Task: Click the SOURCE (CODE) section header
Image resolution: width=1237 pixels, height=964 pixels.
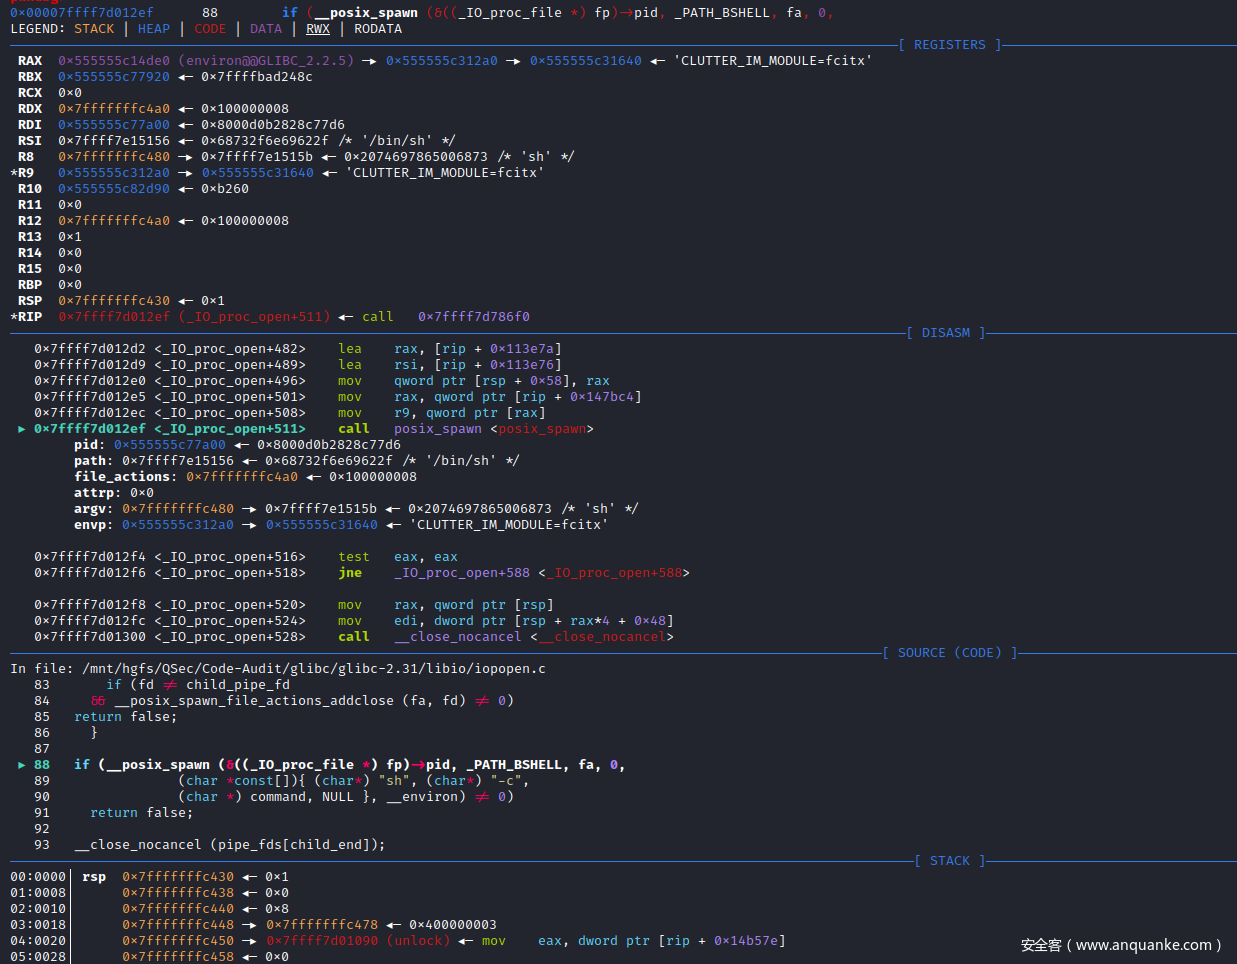Action: [950, 653]
